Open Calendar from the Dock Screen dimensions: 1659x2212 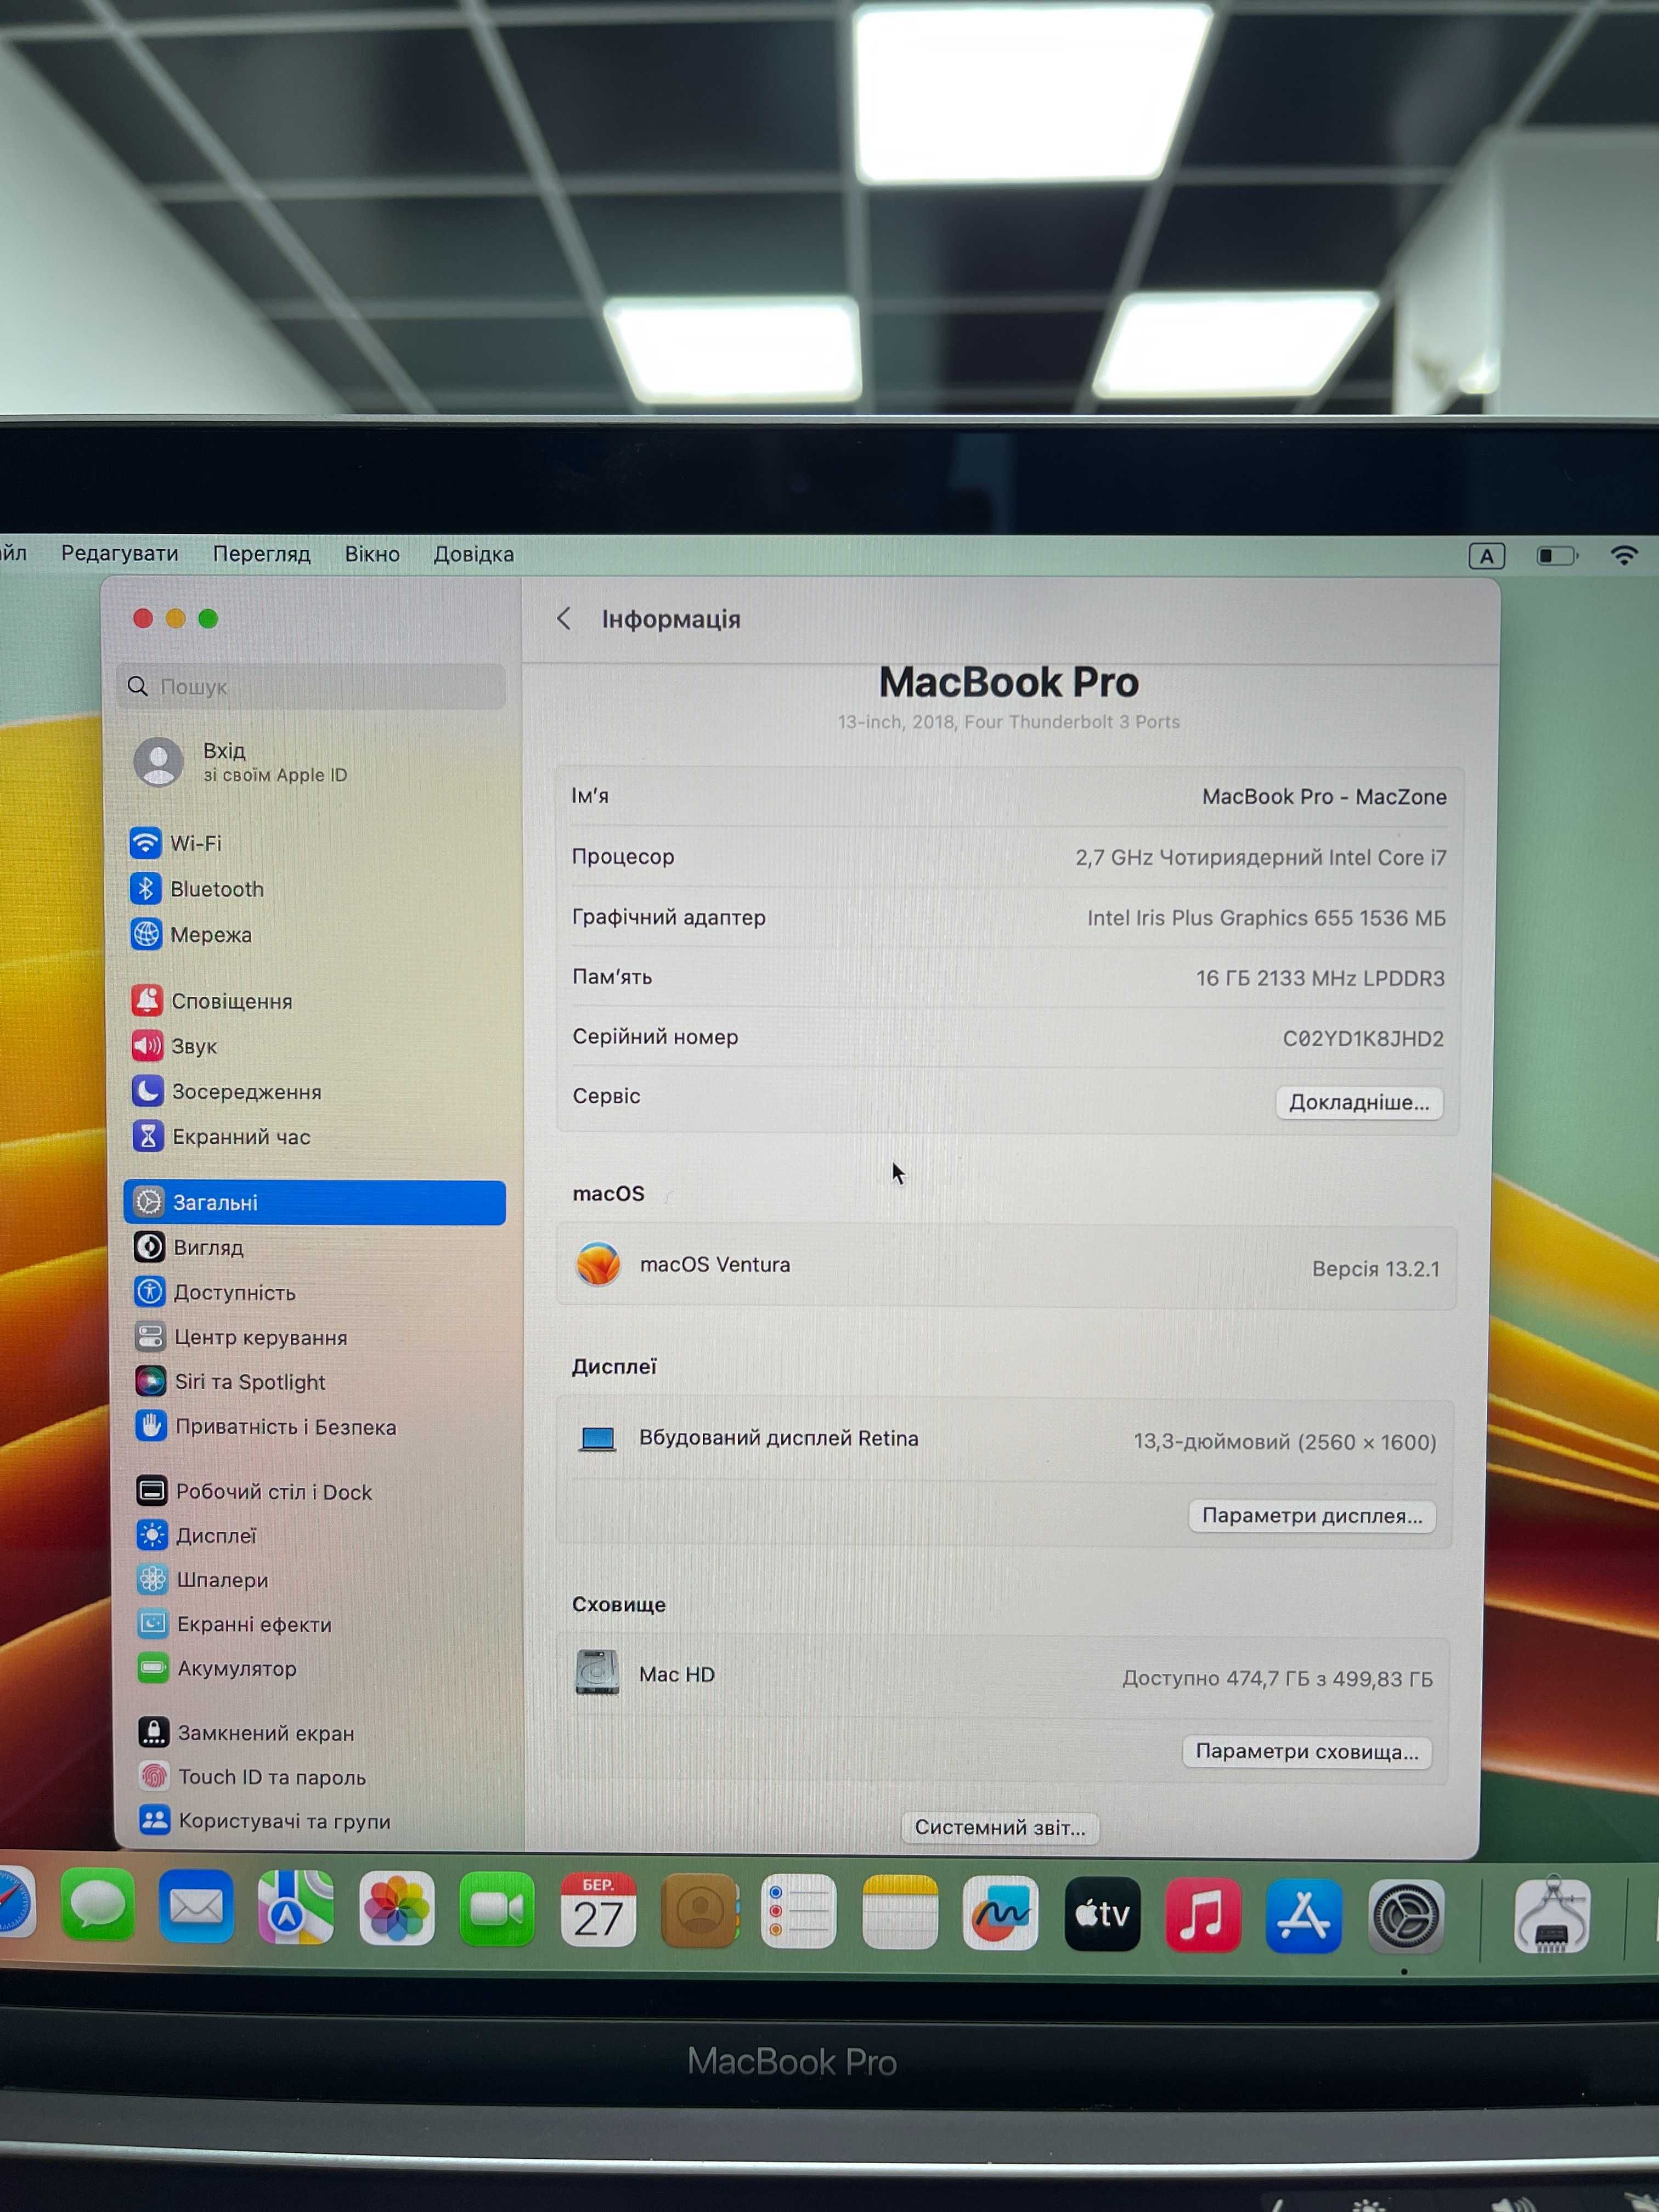click(x=598, y=1910)
